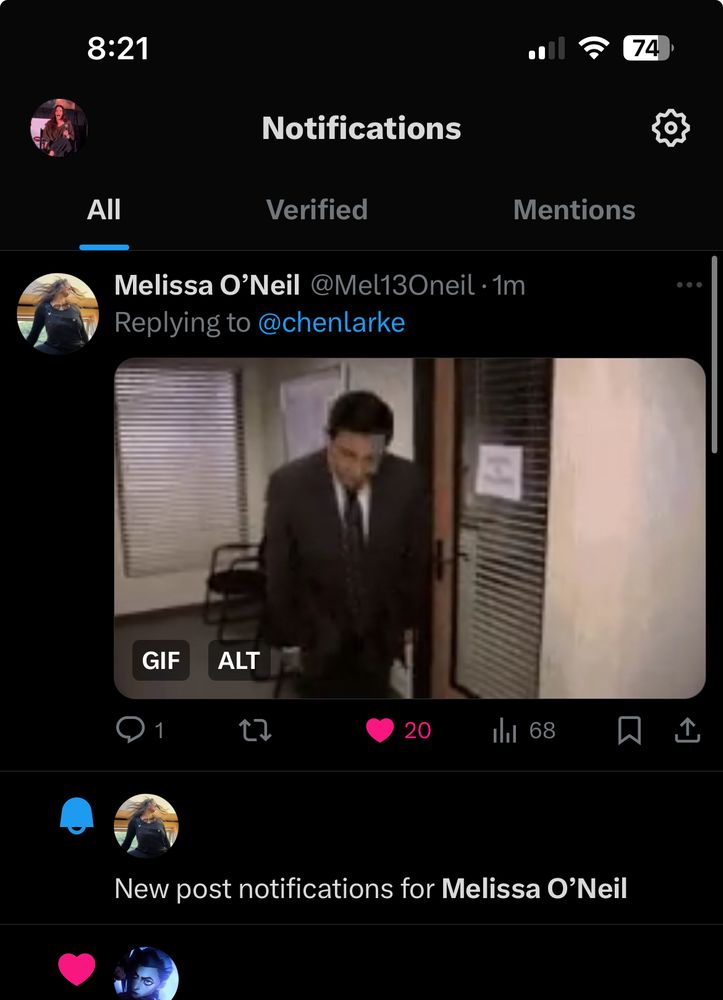Open the @chenlarke profile link
Image resolution: width=723 pixels, height=1000 pixels.
[332, 323]
